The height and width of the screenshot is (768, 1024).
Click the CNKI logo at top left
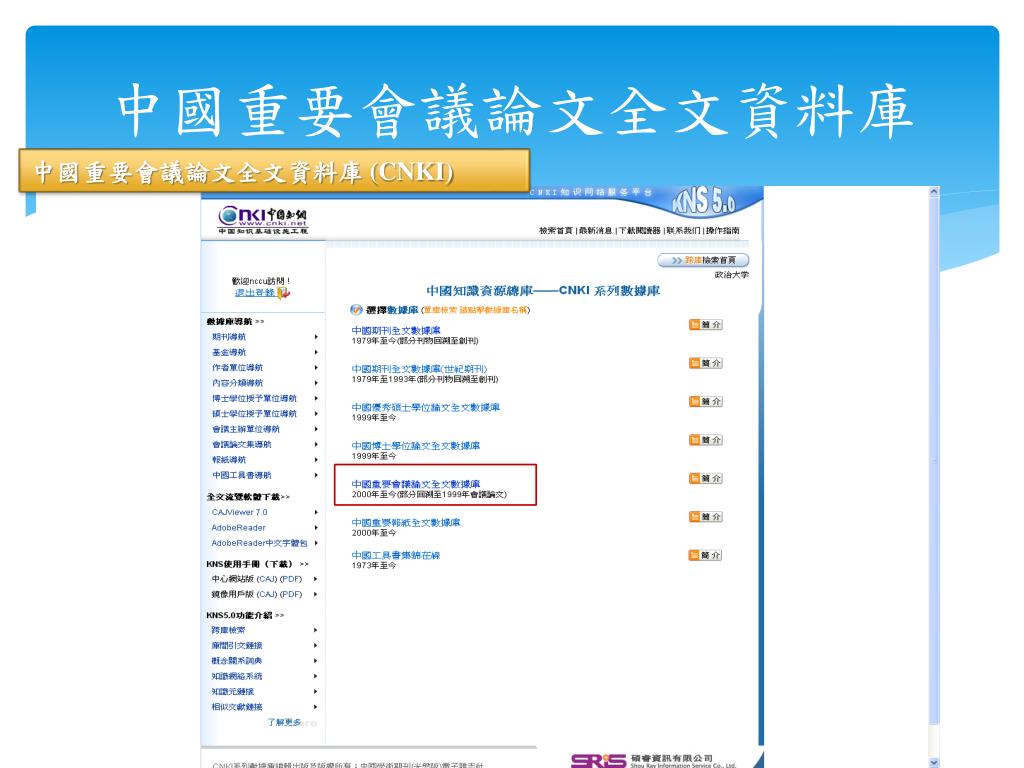click(x=263, y=220)
